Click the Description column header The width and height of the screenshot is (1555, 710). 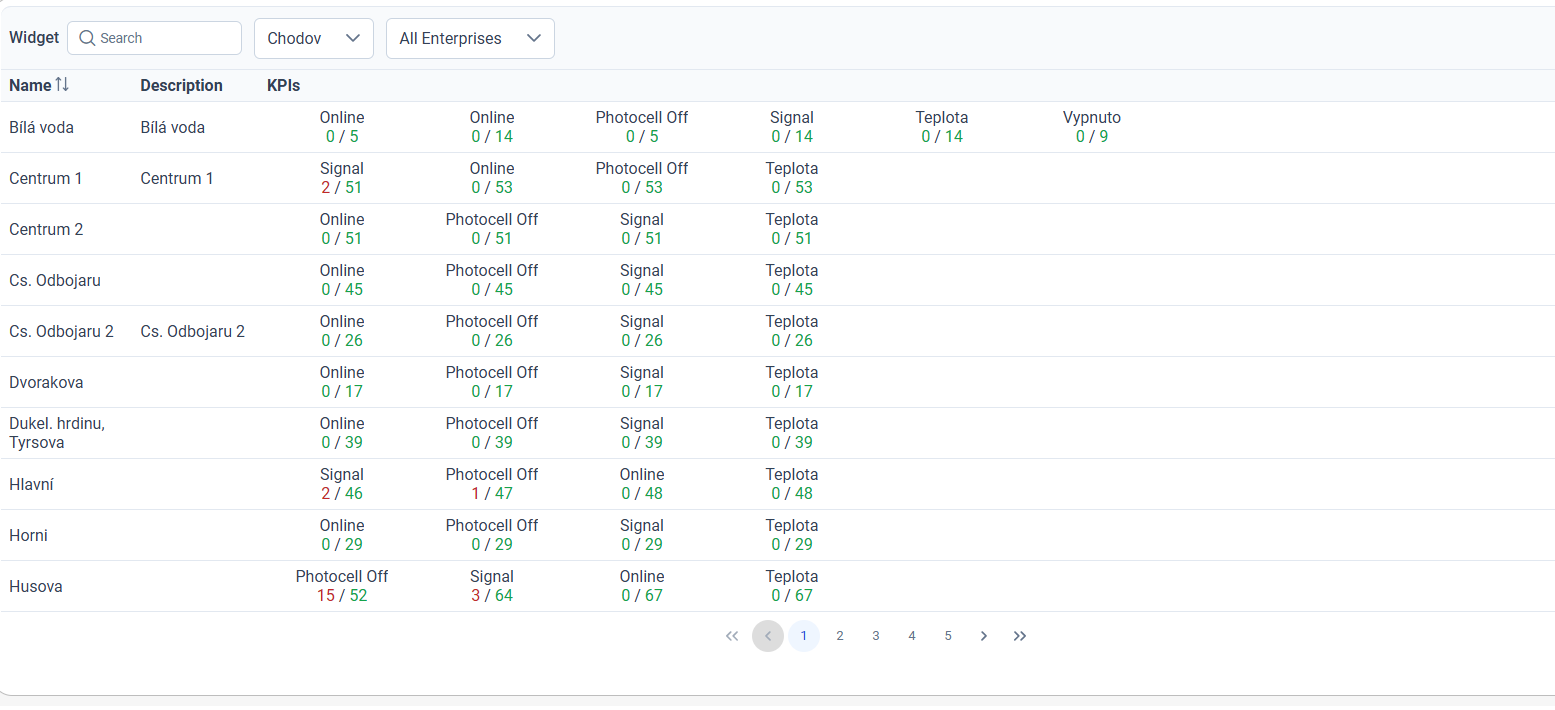181,85
